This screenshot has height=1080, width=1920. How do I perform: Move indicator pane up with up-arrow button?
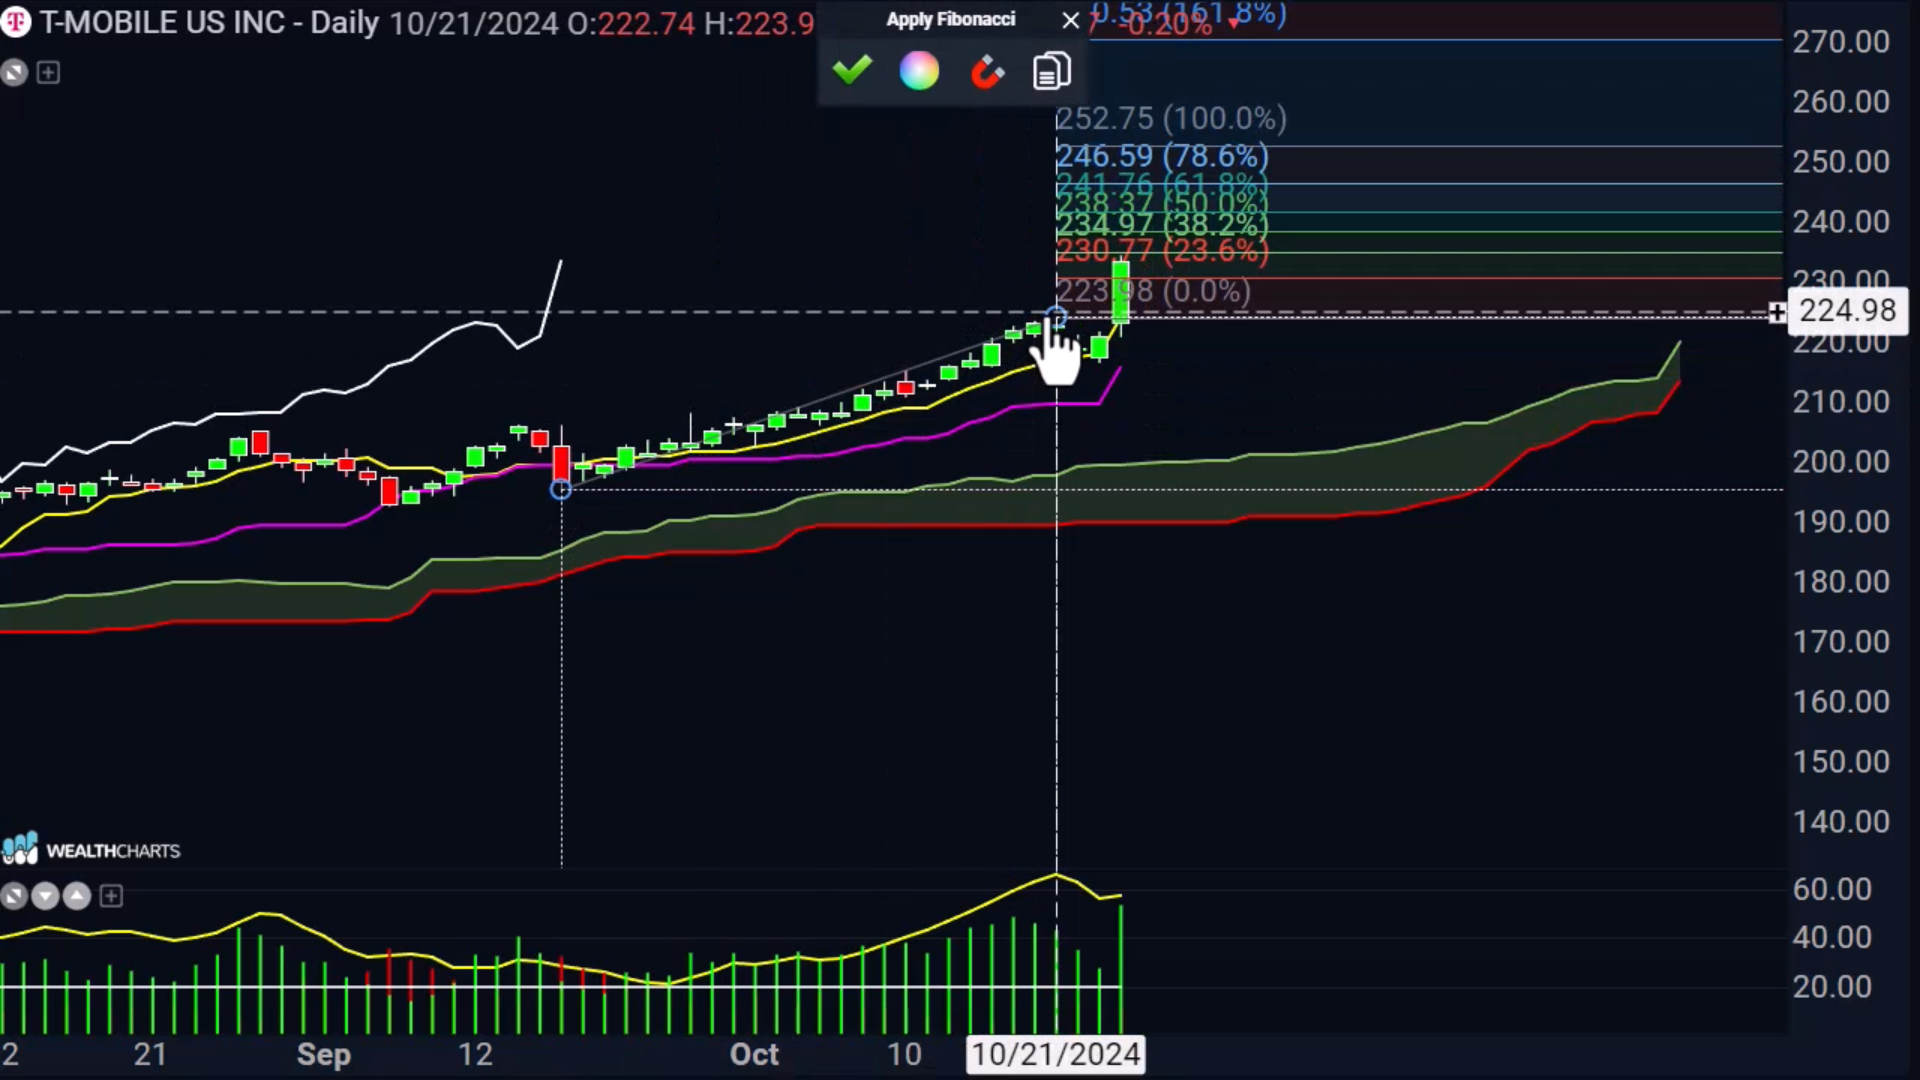(x=77, y=896)
